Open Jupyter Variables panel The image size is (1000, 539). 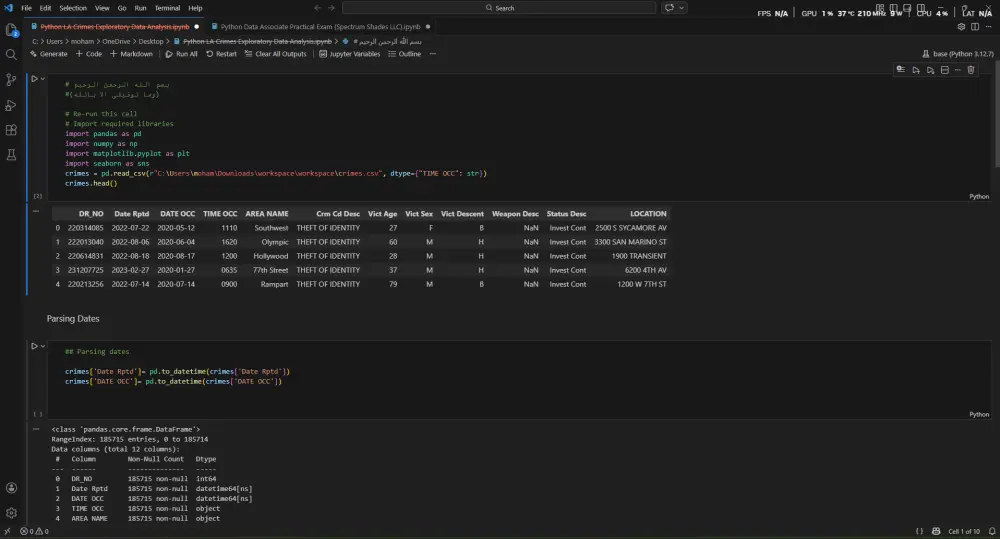[349, 54]
